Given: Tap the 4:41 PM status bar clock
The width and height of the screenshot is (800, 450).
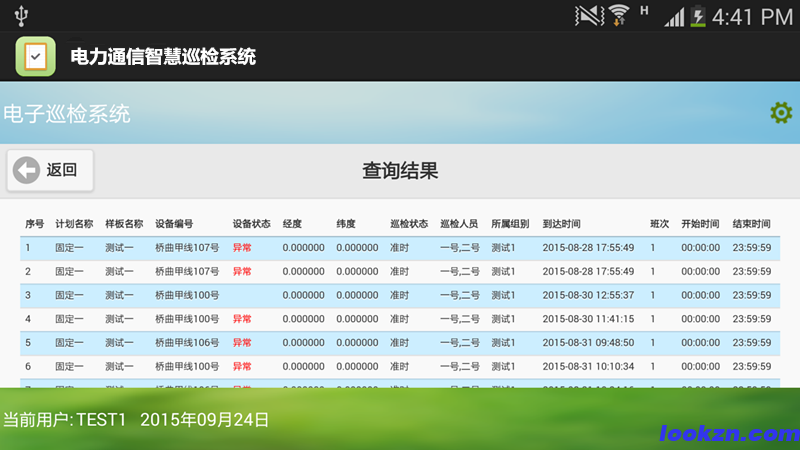Looking at the screenshot, I should pyautogui.click(x=751, y=16).
